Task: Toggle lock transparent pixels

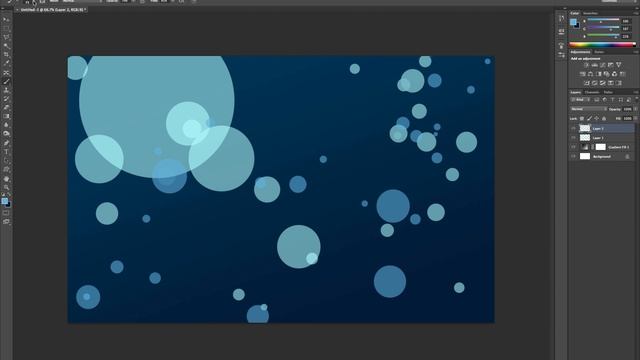Action: click(582, 118)
